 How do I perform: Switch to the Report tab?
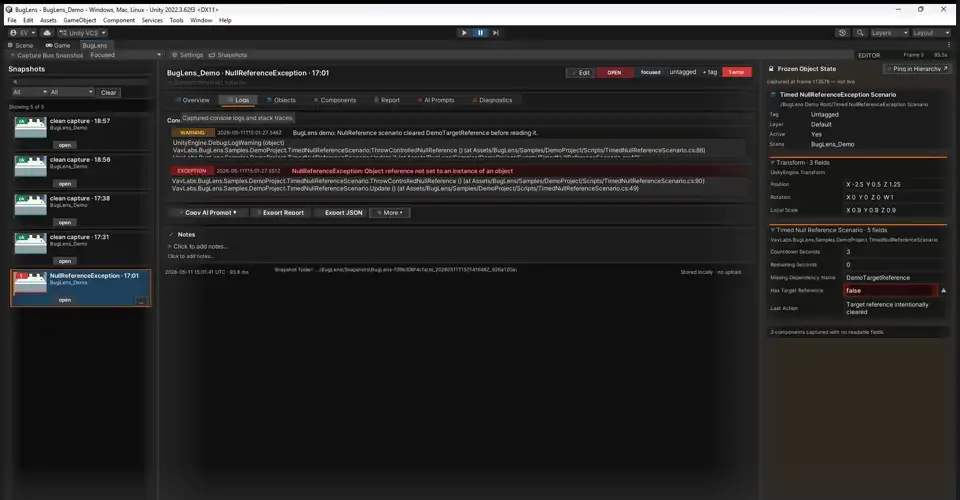point(387,100)
